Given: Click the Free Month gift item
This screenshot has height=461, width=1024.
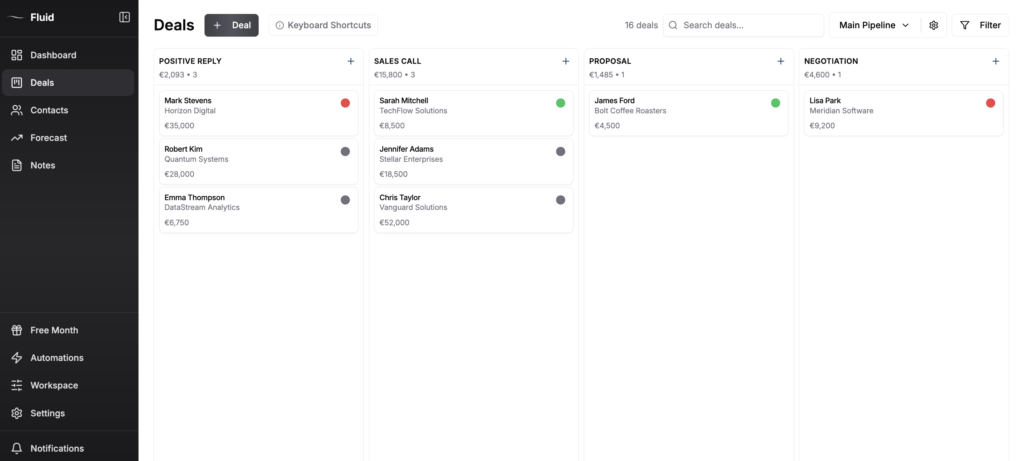Looking at the screenshot, I should click(54, 330).
